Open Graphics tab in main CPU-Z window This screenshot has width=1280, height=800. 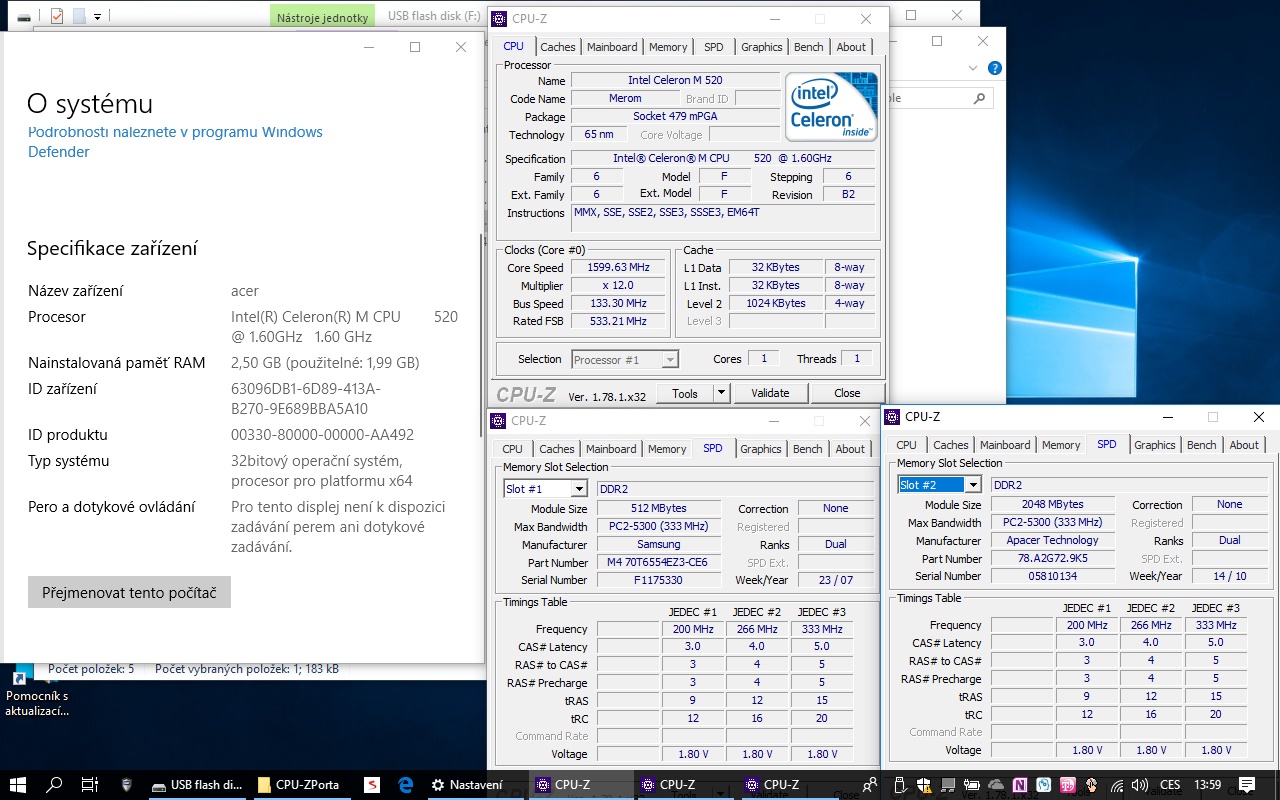pos(762,47)
